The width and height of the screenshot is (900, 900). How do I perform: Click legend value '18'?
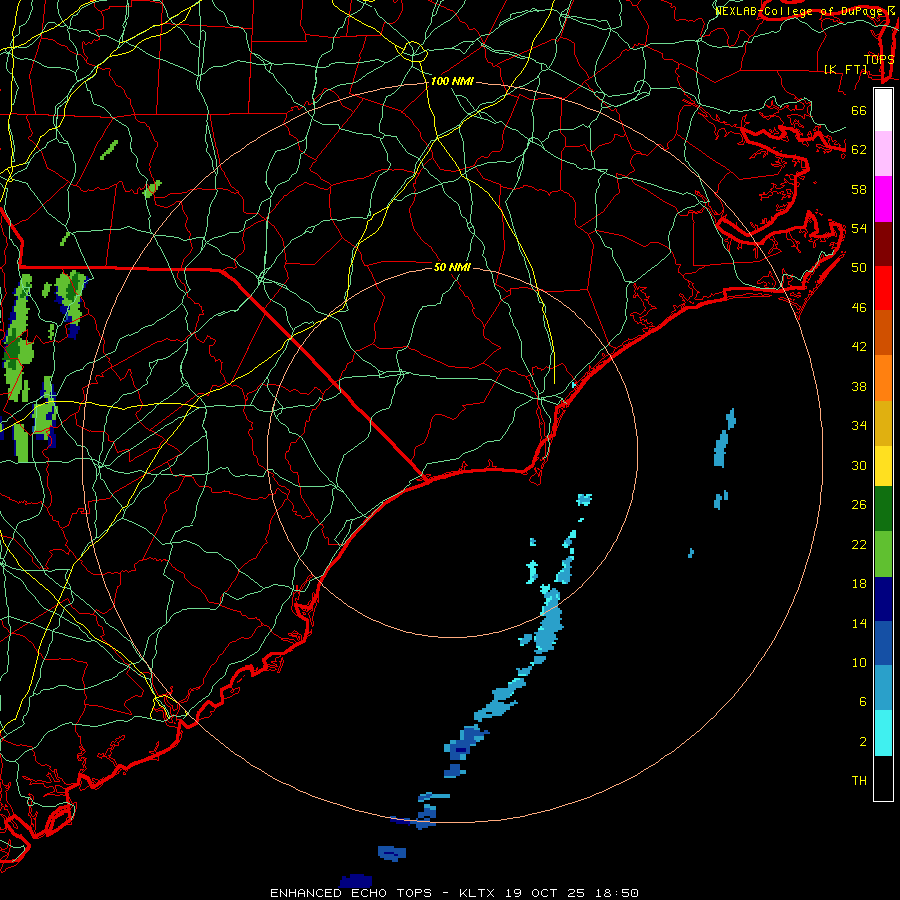(859, 584)
